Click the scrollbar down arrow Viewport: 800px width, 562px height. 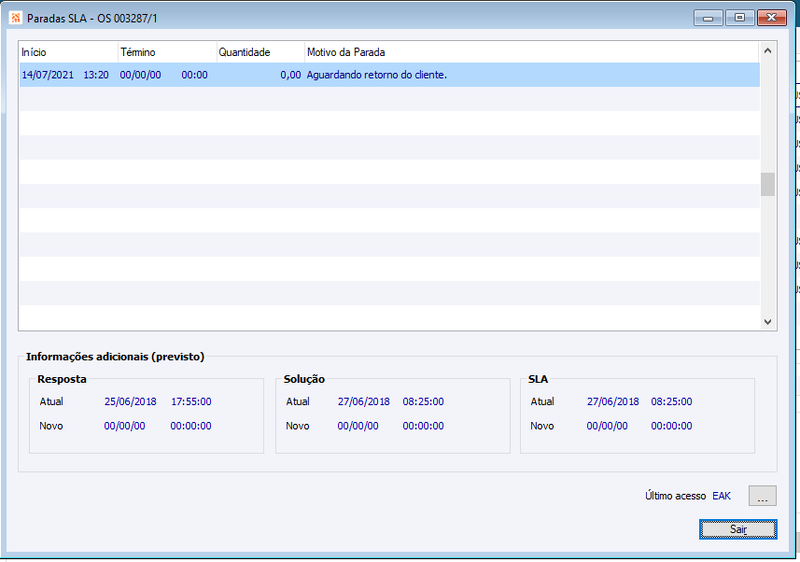tap(768, 322)
